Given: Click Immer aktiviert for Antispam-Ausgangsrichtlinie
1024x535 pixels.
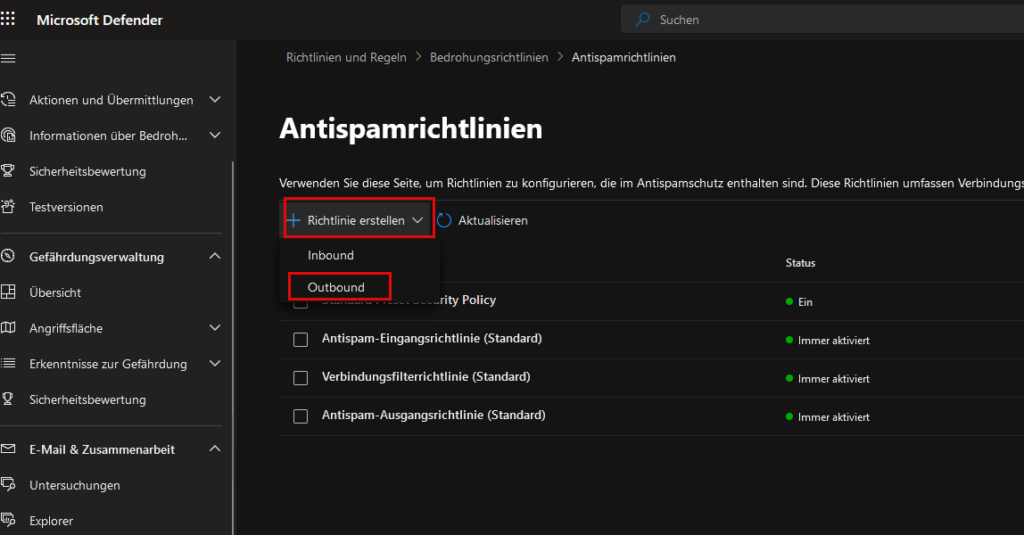Looking at the screenshot, I should 833,417.
